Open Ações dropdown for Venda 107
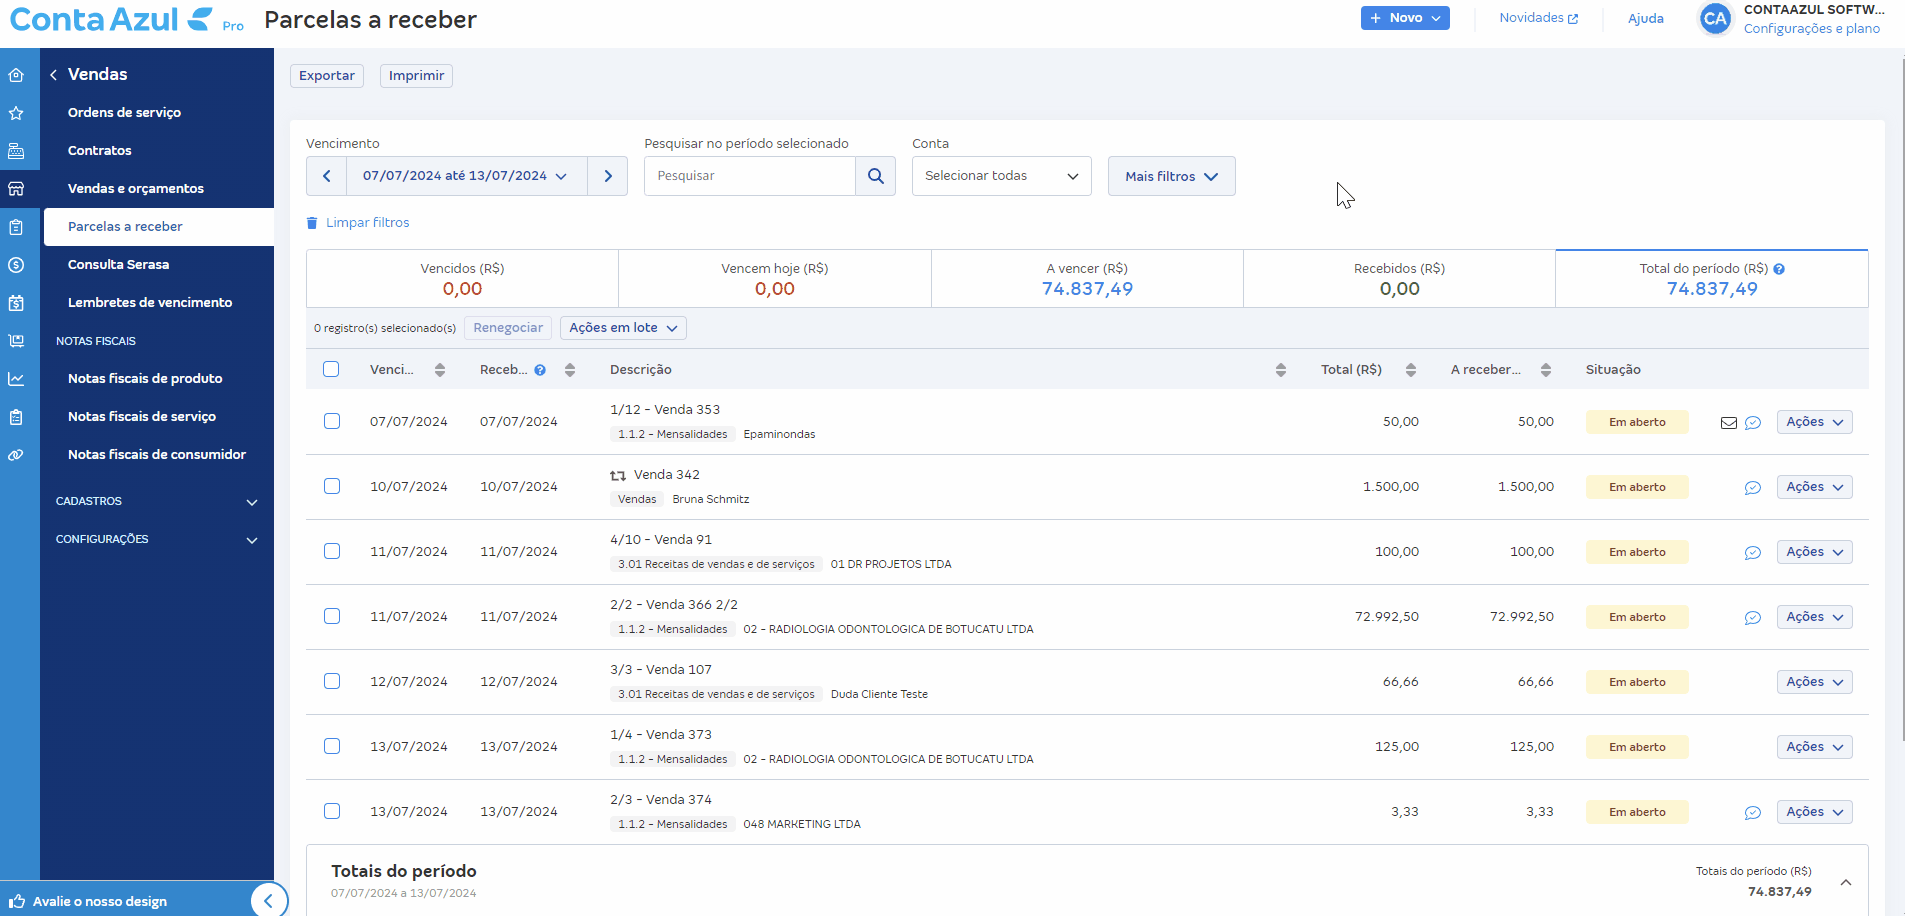The height and width of the screenshot is (916, 1905). click(1814, 682)
